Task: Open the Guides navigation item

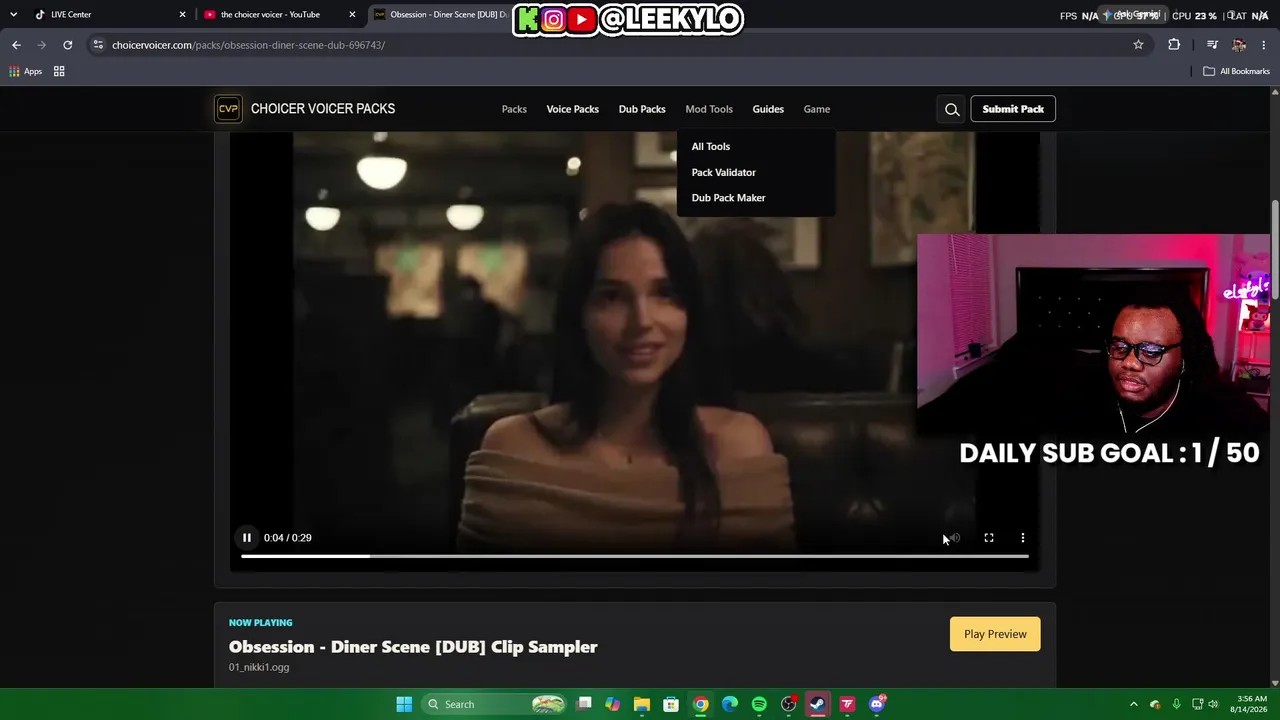Action: click(768, 109)
